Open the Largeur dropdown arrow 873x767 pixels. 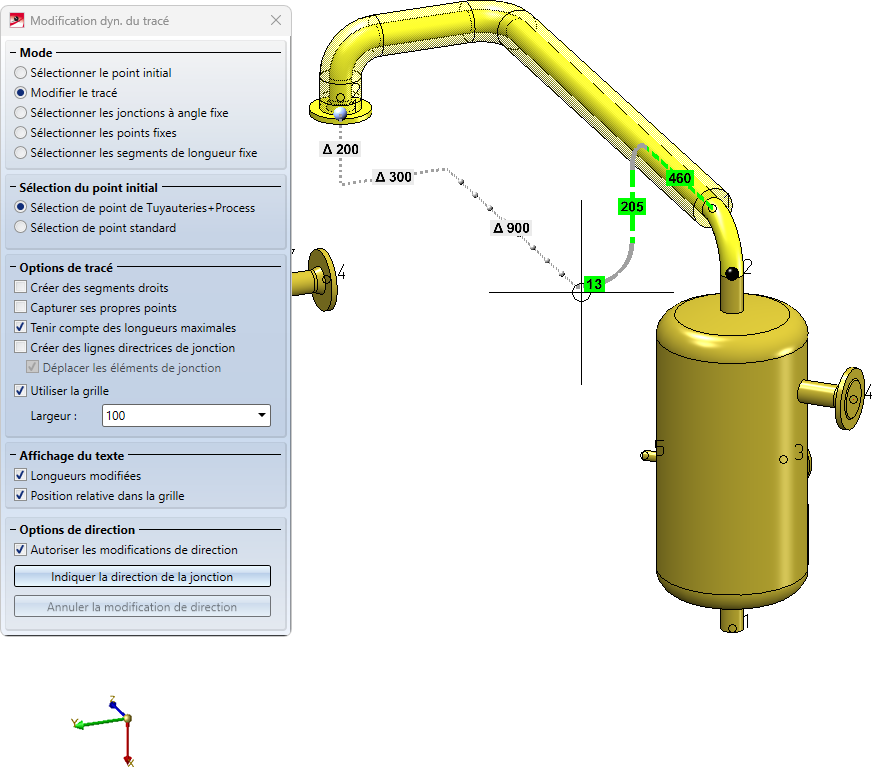pos(262,415)
